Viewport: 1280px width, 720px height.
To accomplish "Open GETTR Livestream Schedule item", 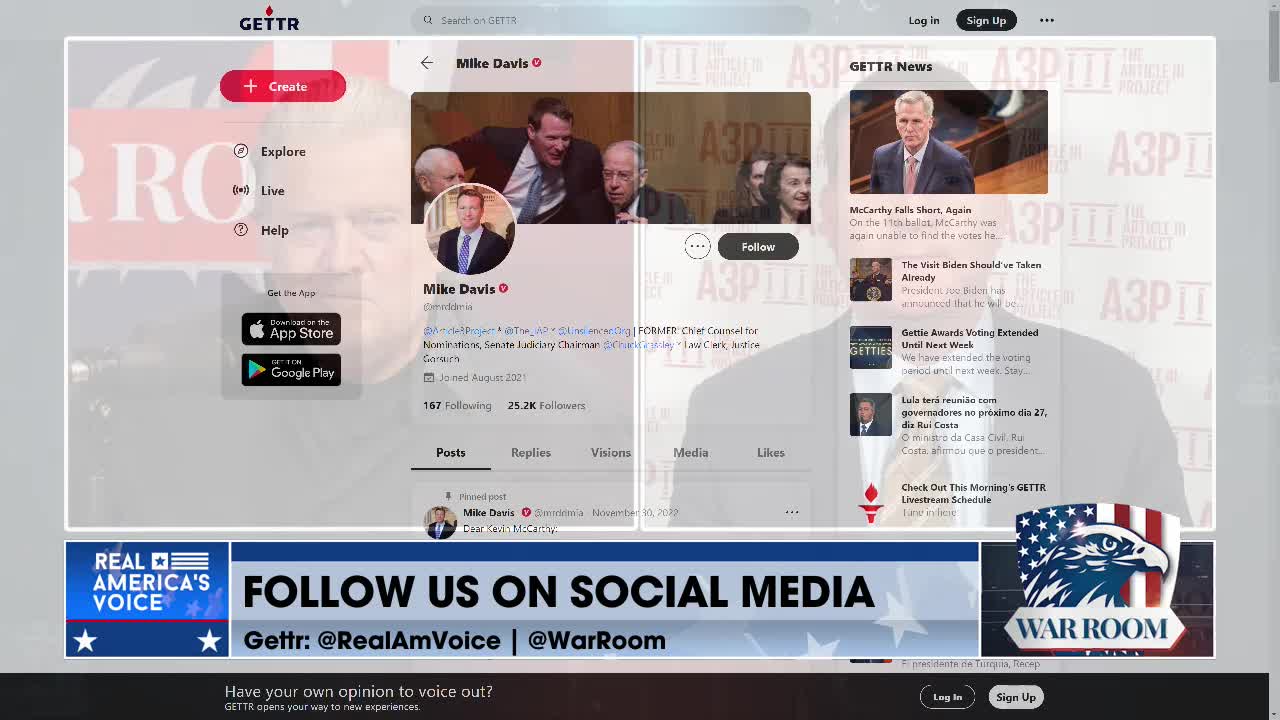I will [x=973, y=493].
